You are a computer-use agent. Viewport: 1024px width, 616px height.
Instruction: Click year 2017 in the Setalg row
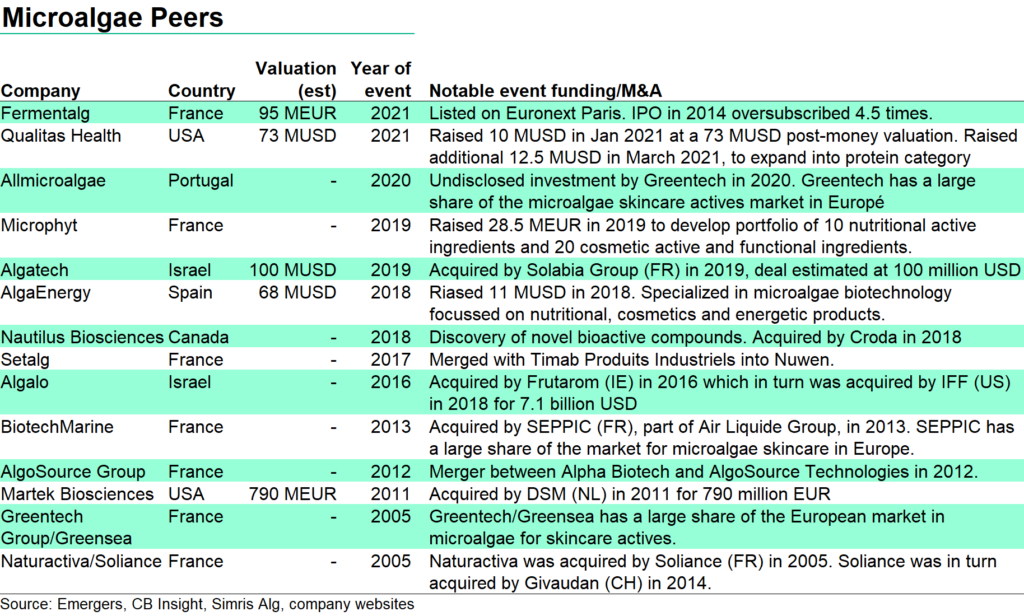391,360
